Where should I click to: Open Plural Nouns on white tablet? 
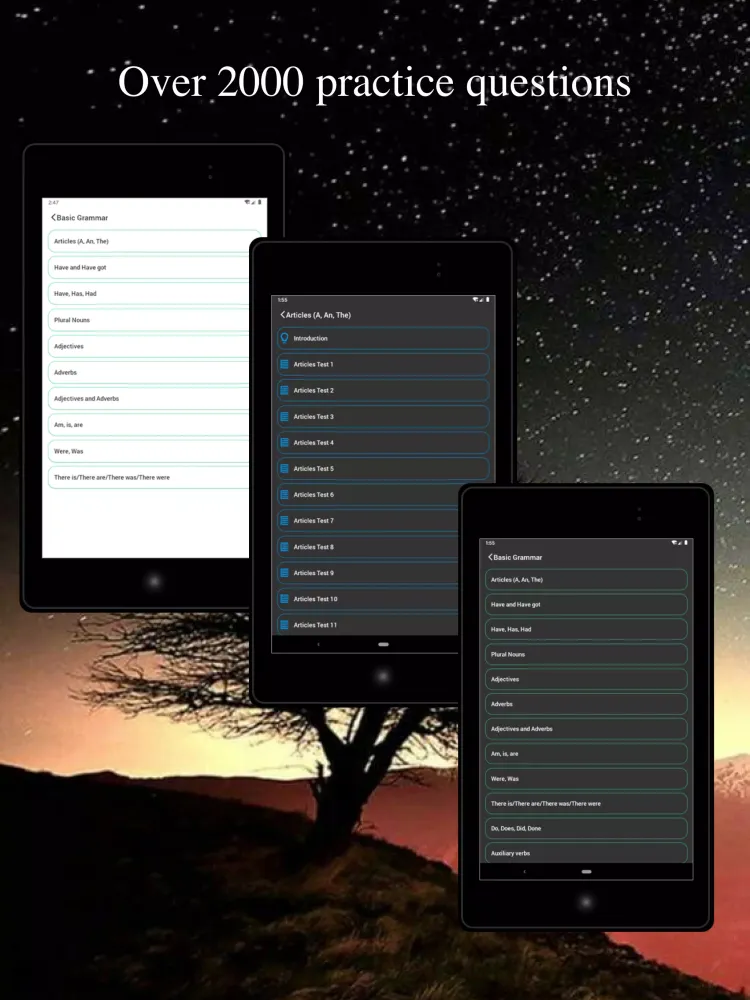149,320
